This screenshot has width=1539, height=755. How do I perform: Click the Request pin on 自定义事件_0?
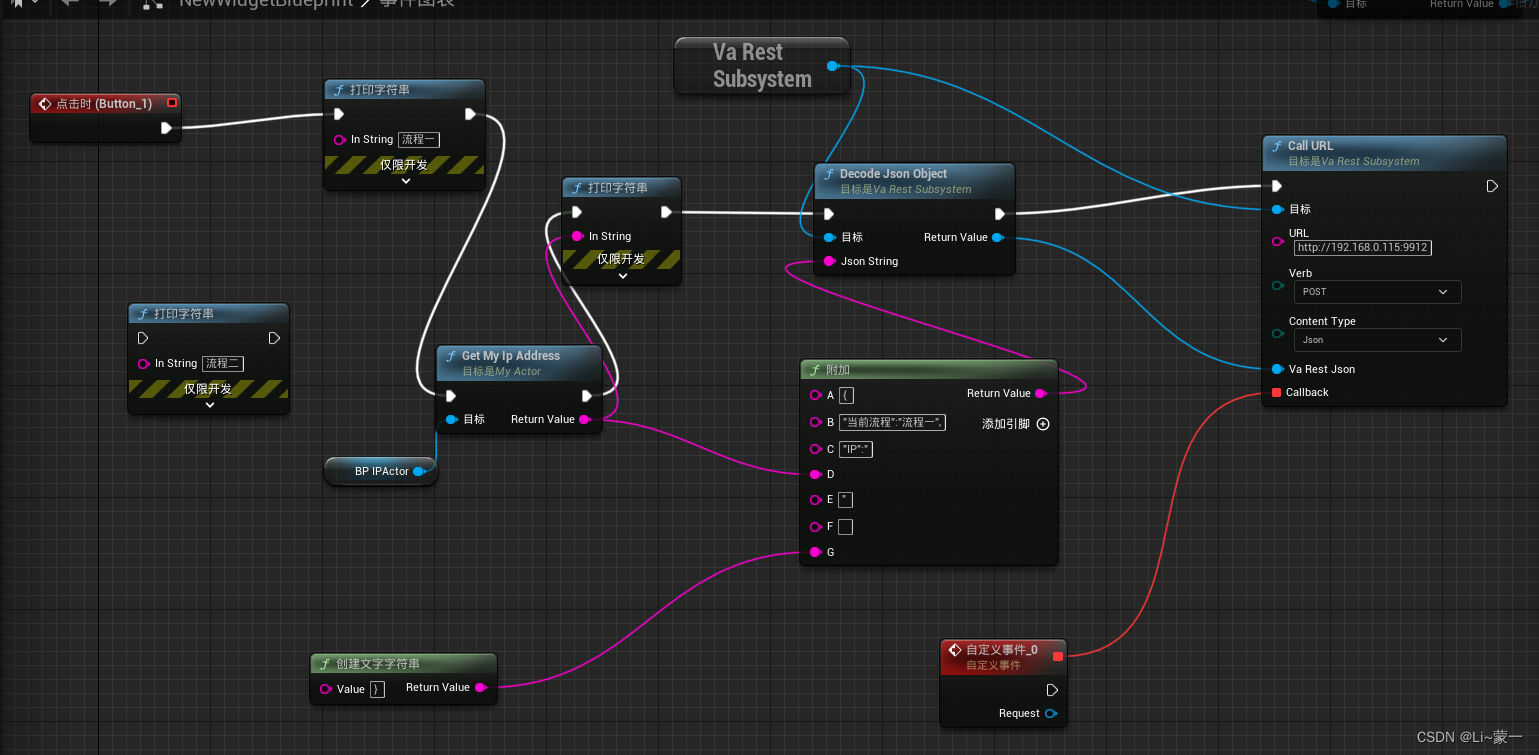tap(1050, 713)
